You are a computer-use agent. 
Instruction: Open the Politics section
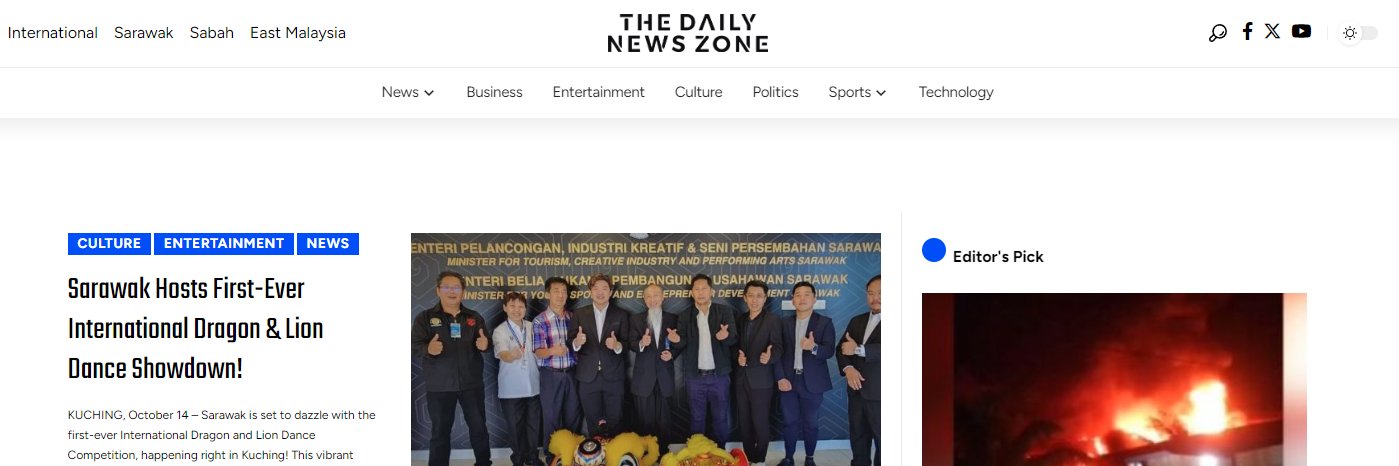tap(775, 92)
